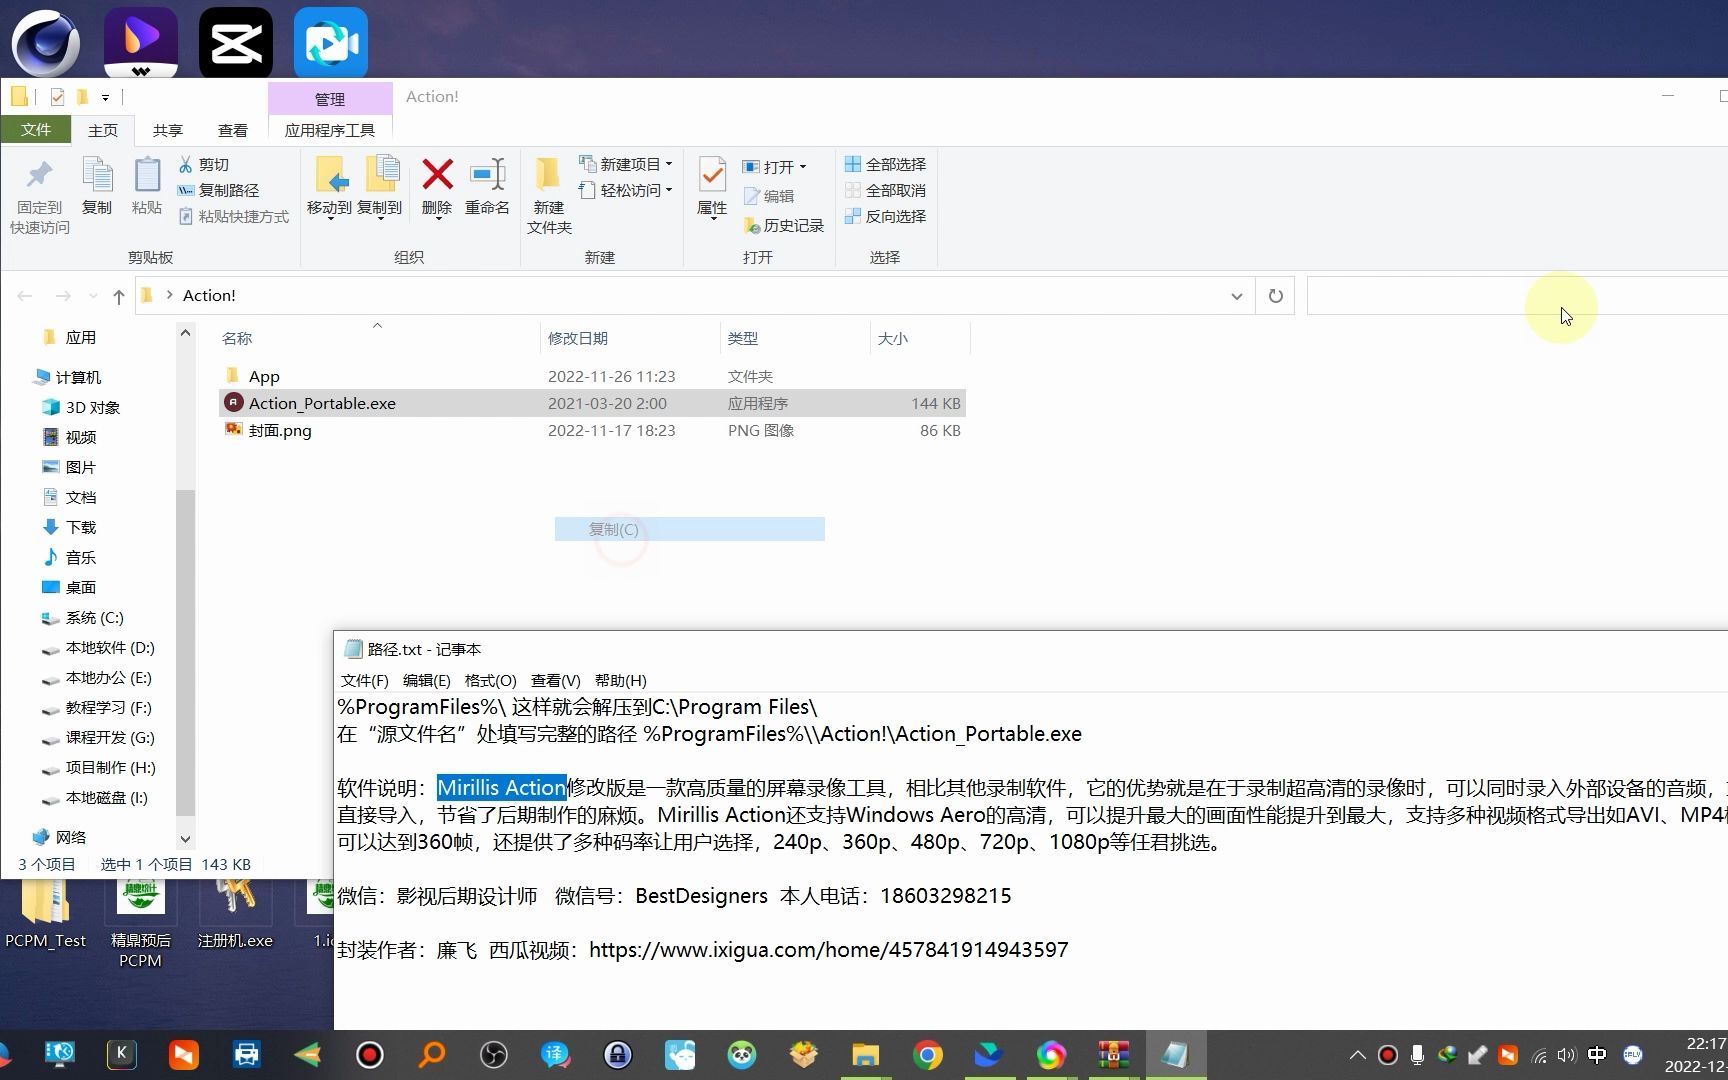Open CapCut desktop icon
The image size is (1728, 1080).
pyautogui.click(x=236, y=43)
